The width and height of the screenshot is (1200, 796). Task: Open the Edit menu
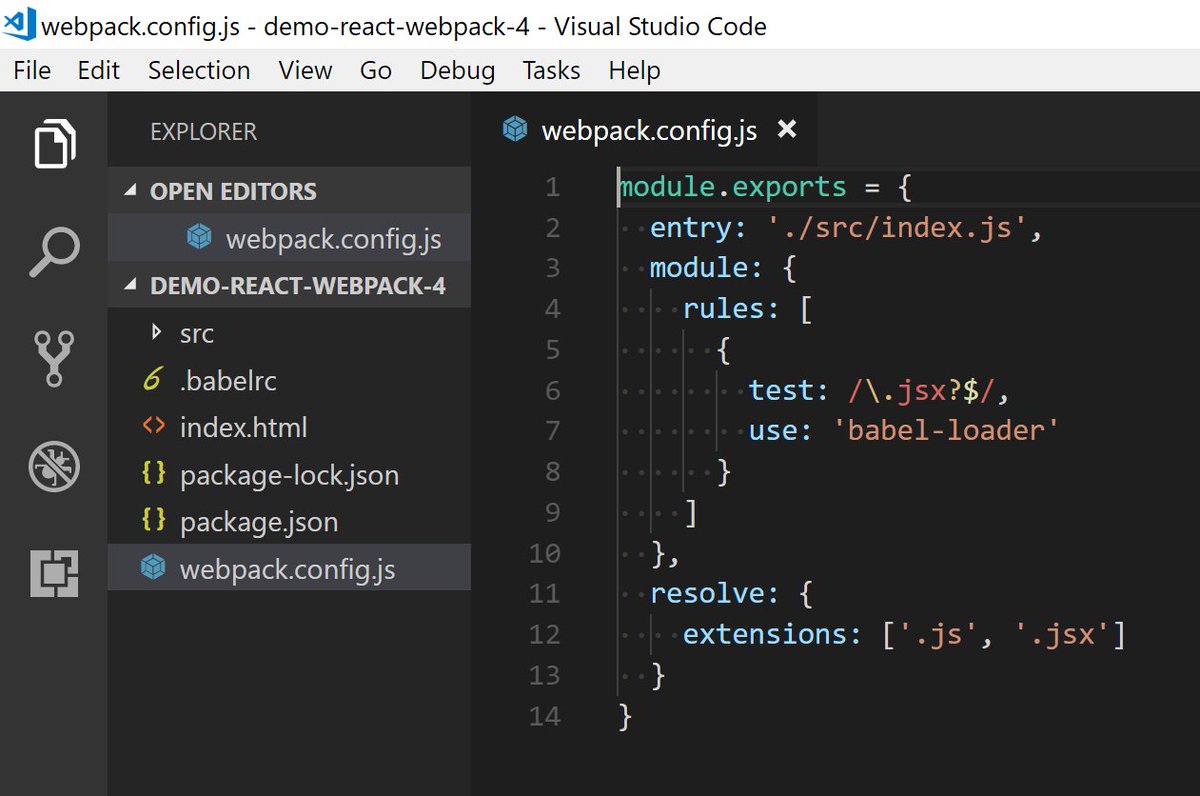click(x=99, y=71)
